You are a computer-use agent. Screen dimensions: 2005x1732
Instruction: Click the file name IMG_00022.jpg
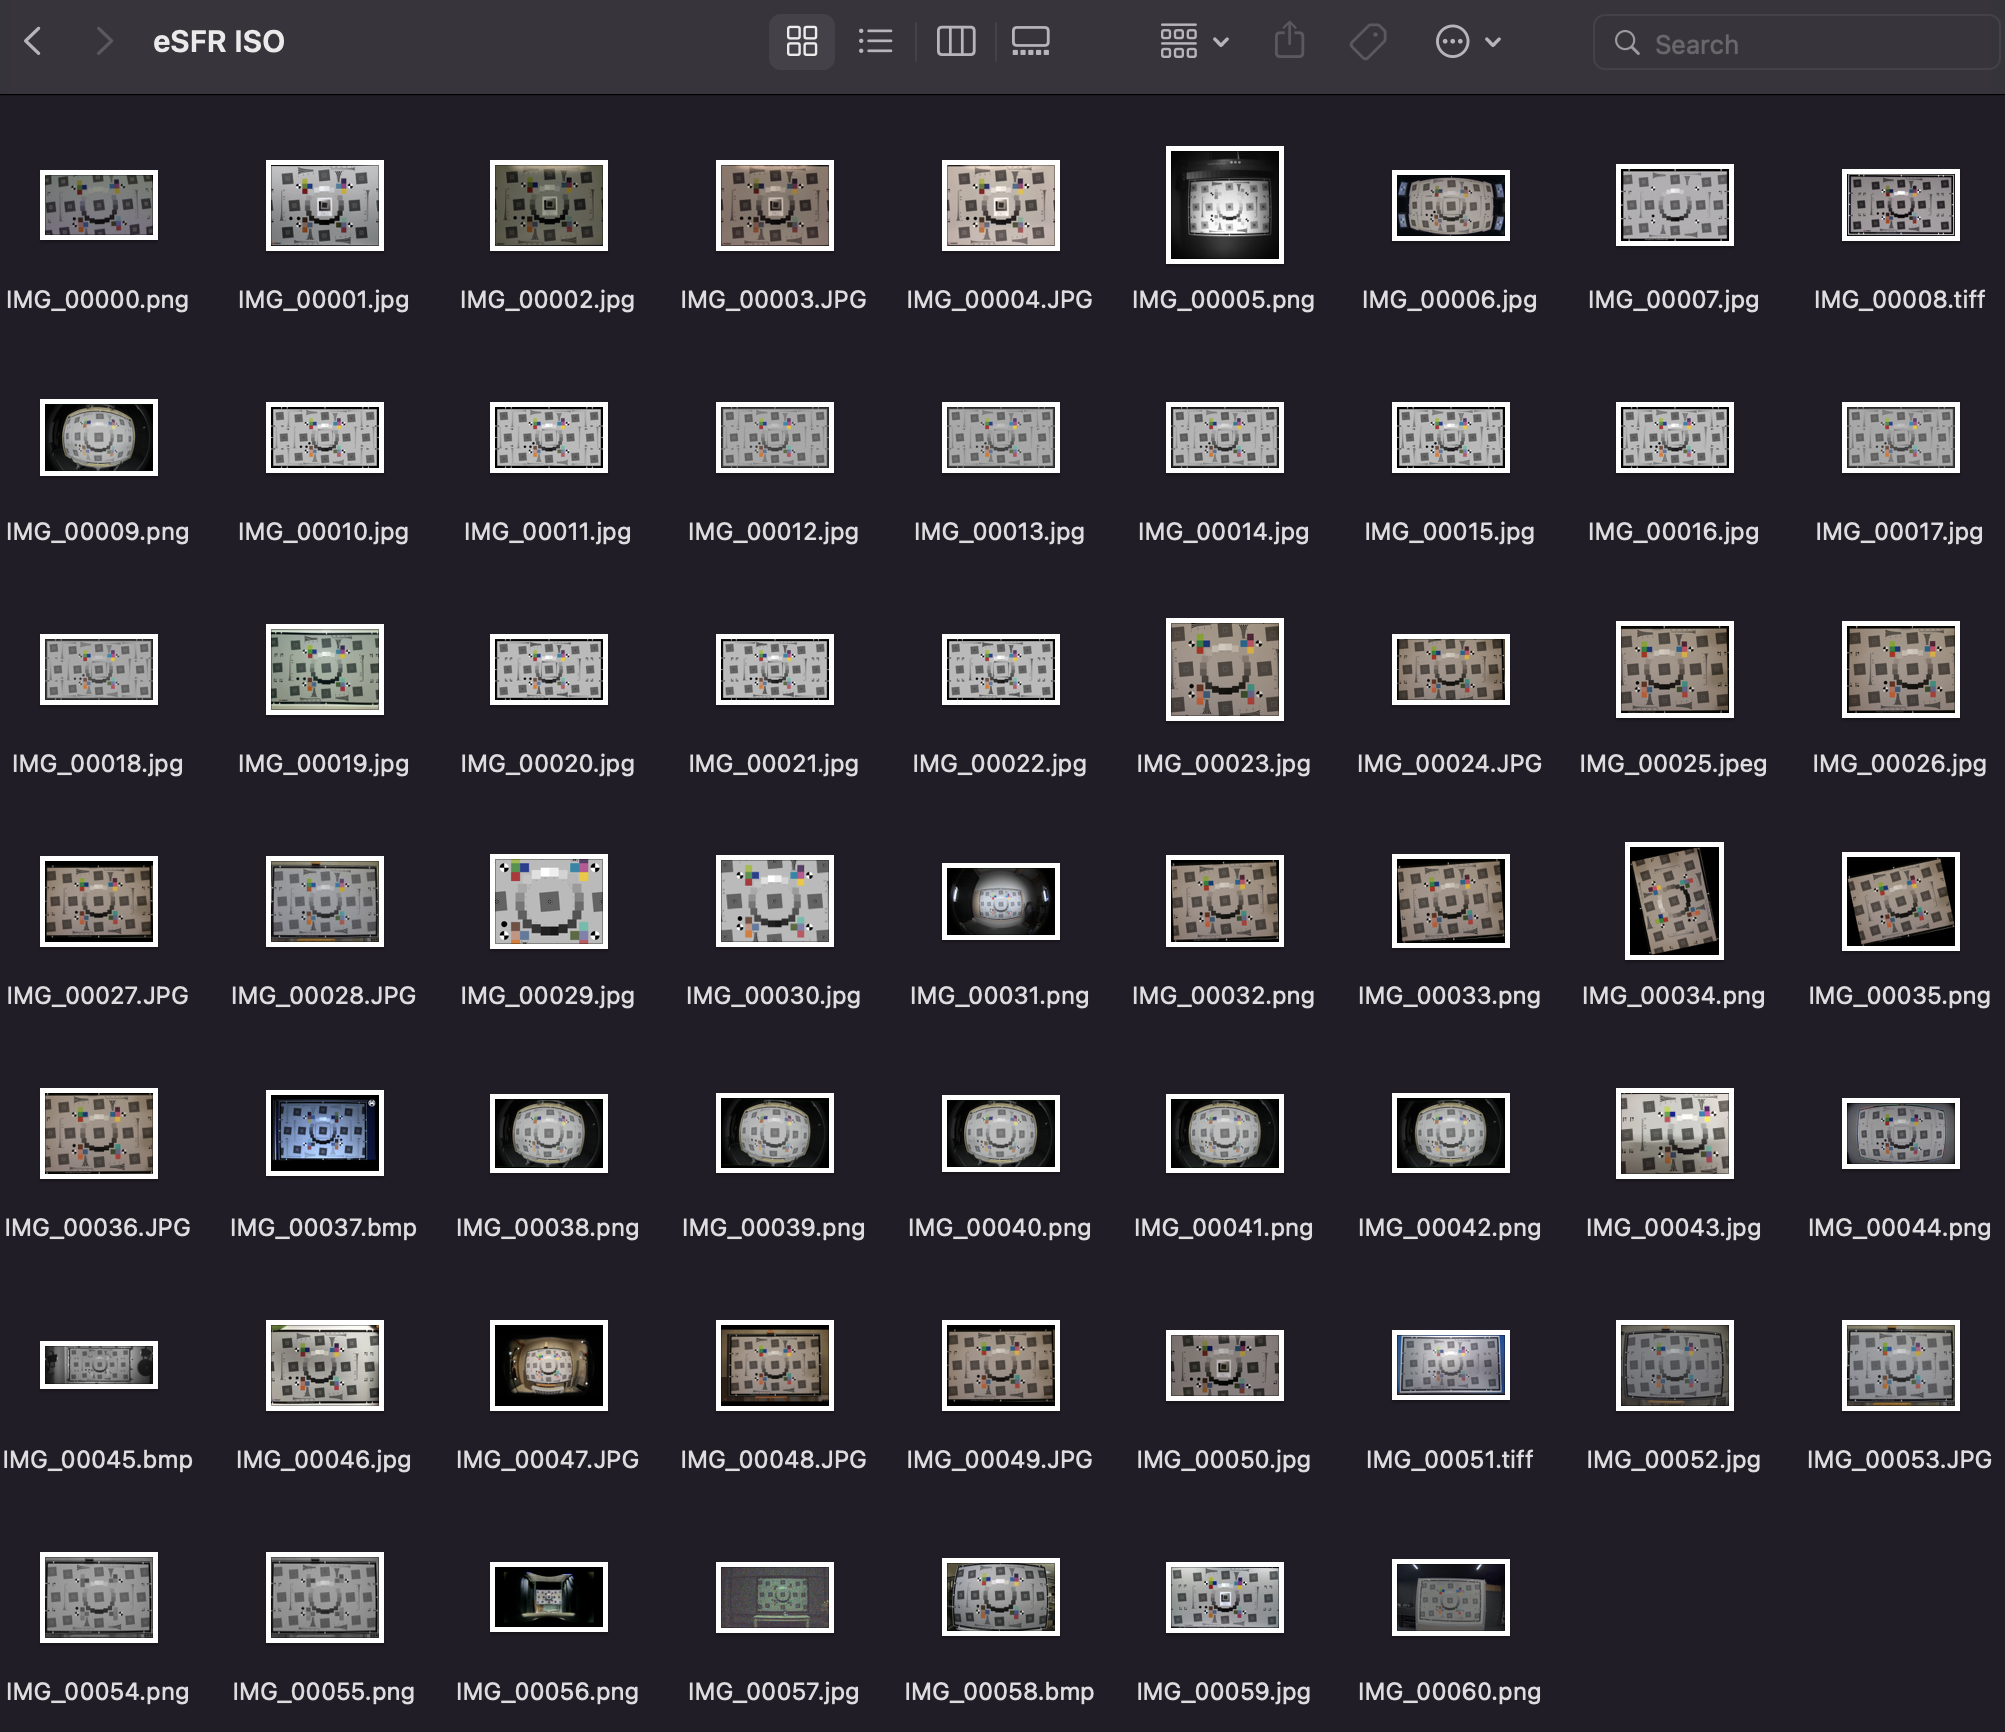(1000, 764)
